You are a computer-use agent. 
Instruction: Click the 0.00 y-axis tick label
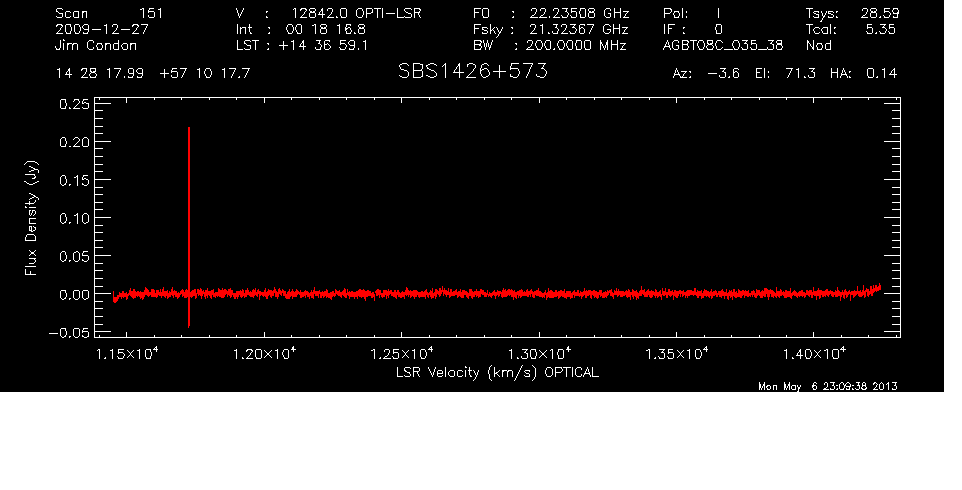(74, 295)
